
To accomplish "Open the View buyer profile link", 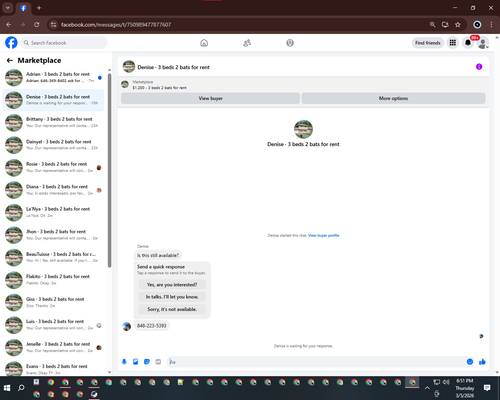I will [x=323, y=235].
